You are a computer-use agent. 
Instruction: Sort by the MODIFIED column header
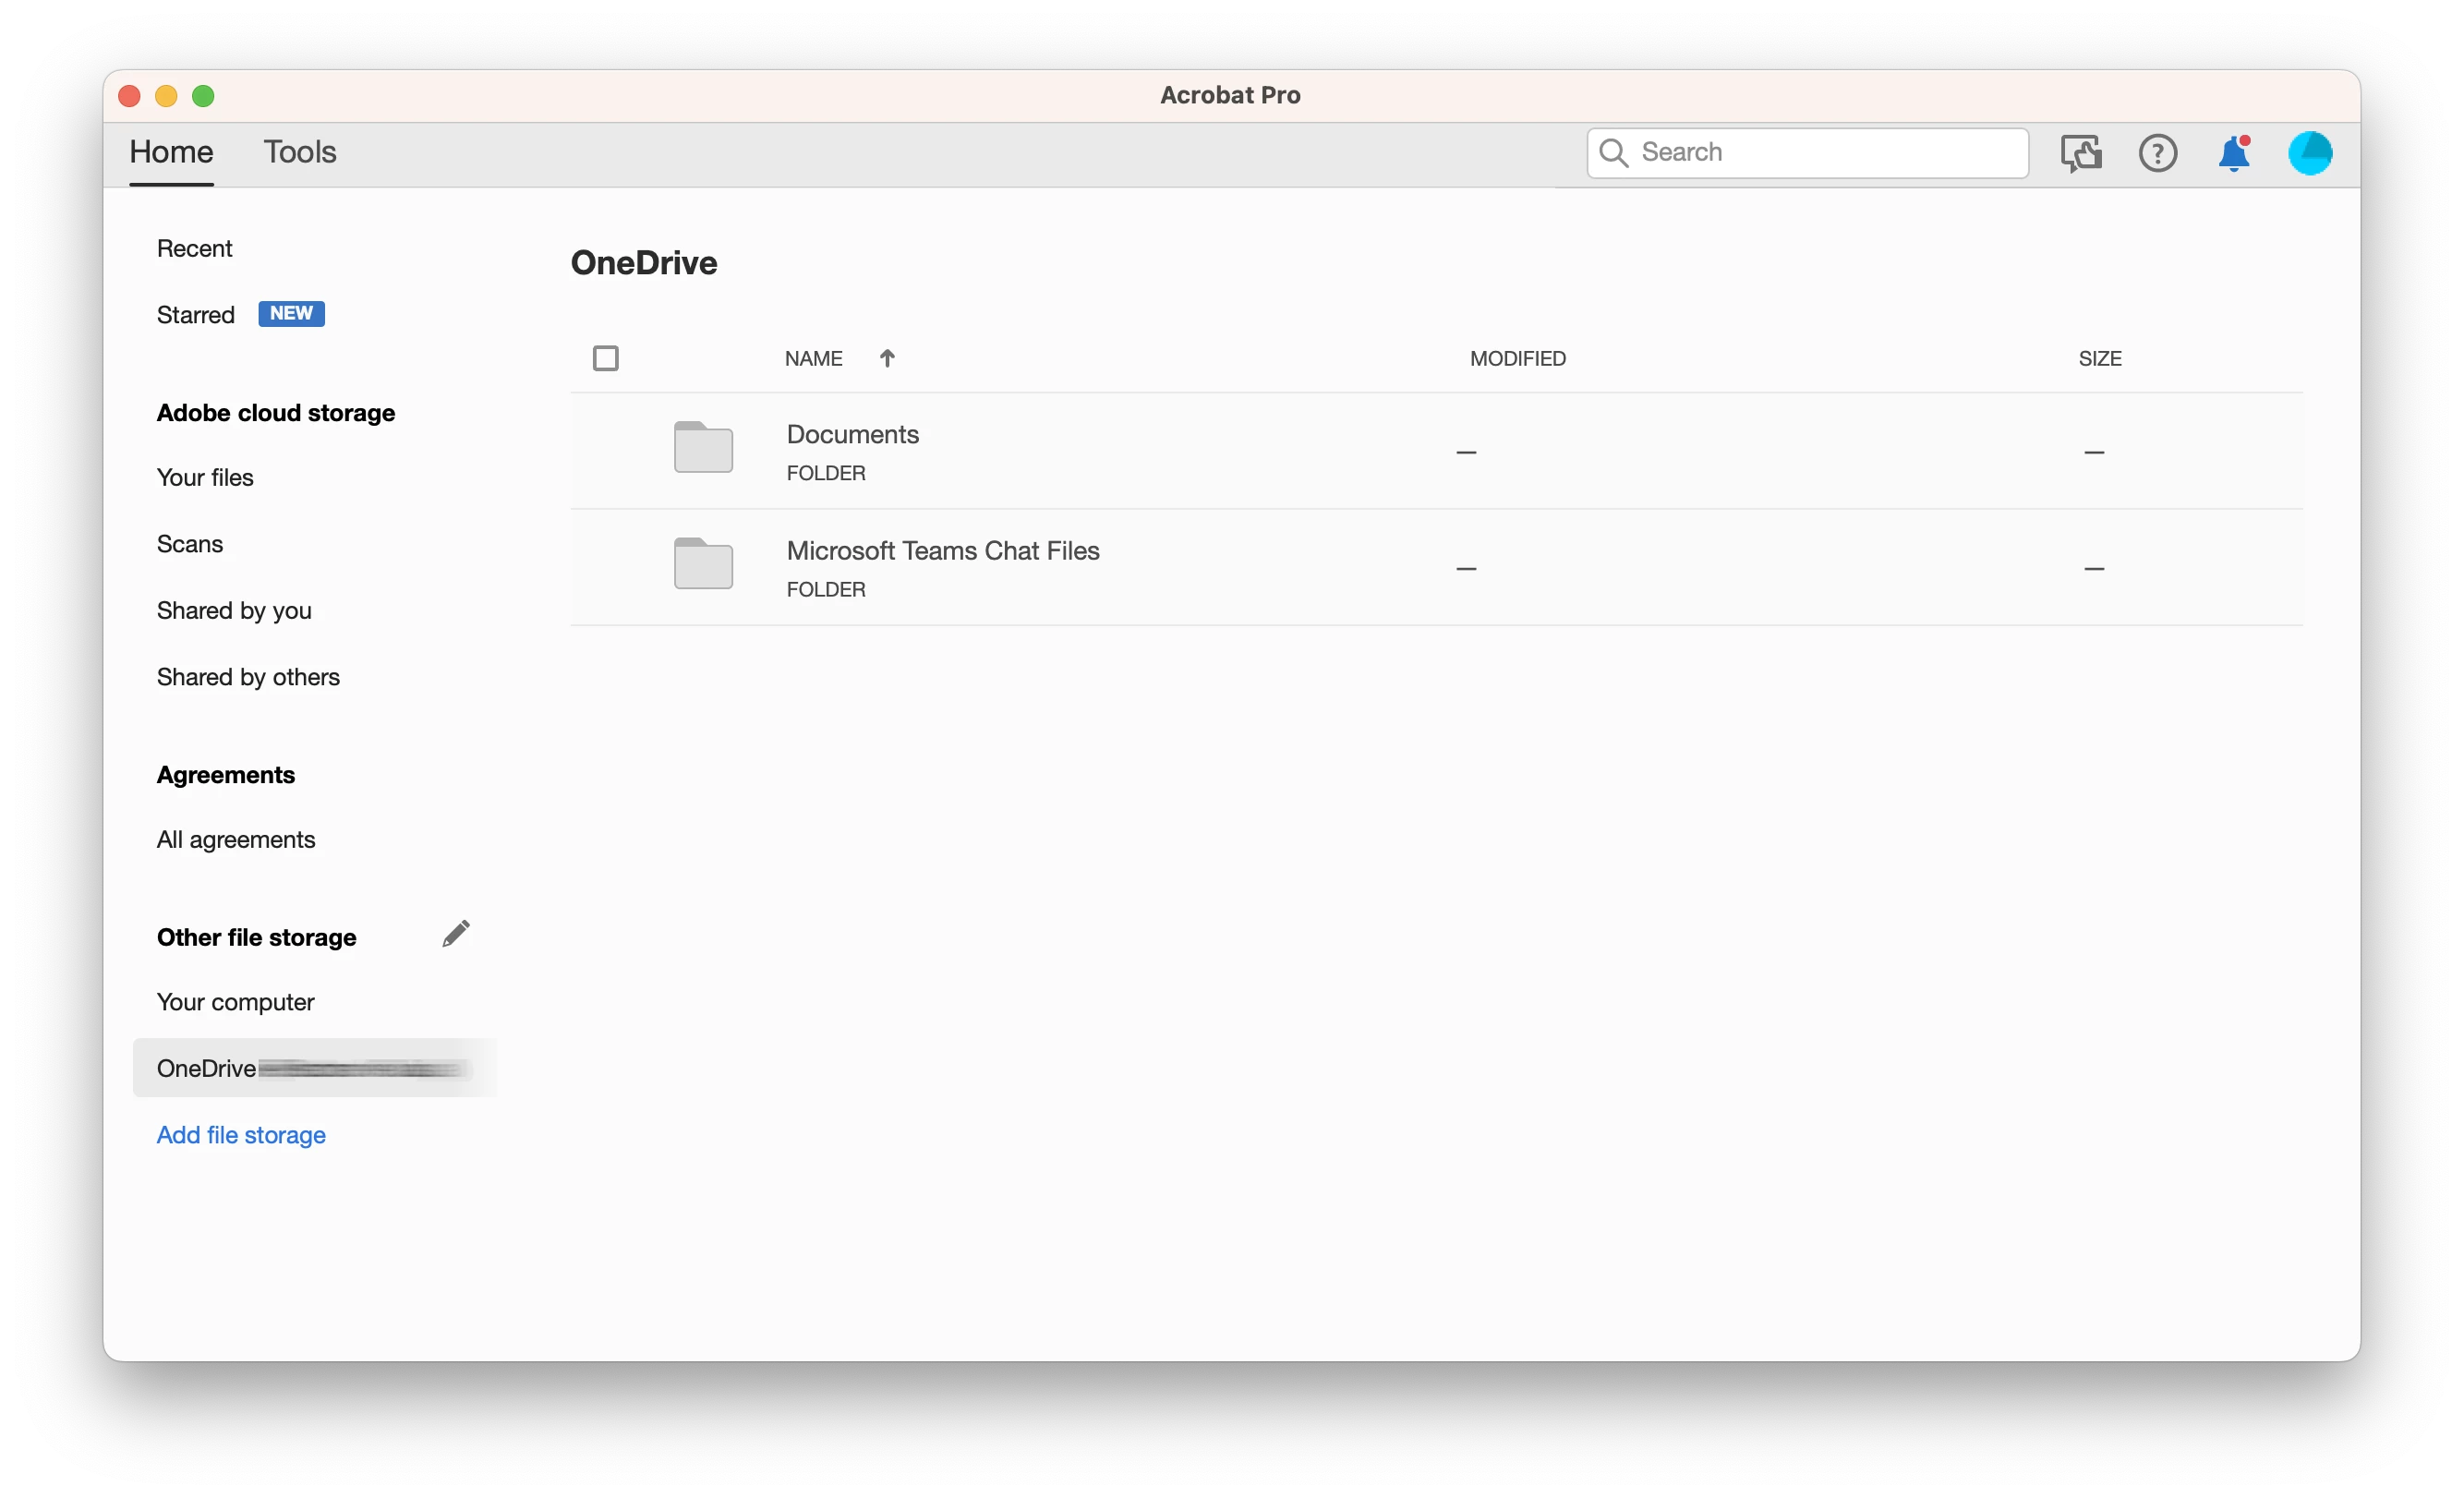1517,358
